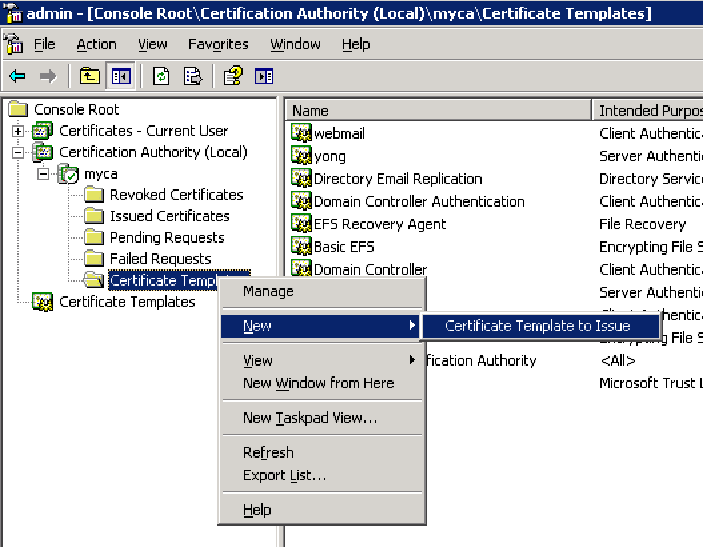Select Certificate Template to Issue
The height and width of the screenshot is (547, 703).
click(x=540, y=326)
